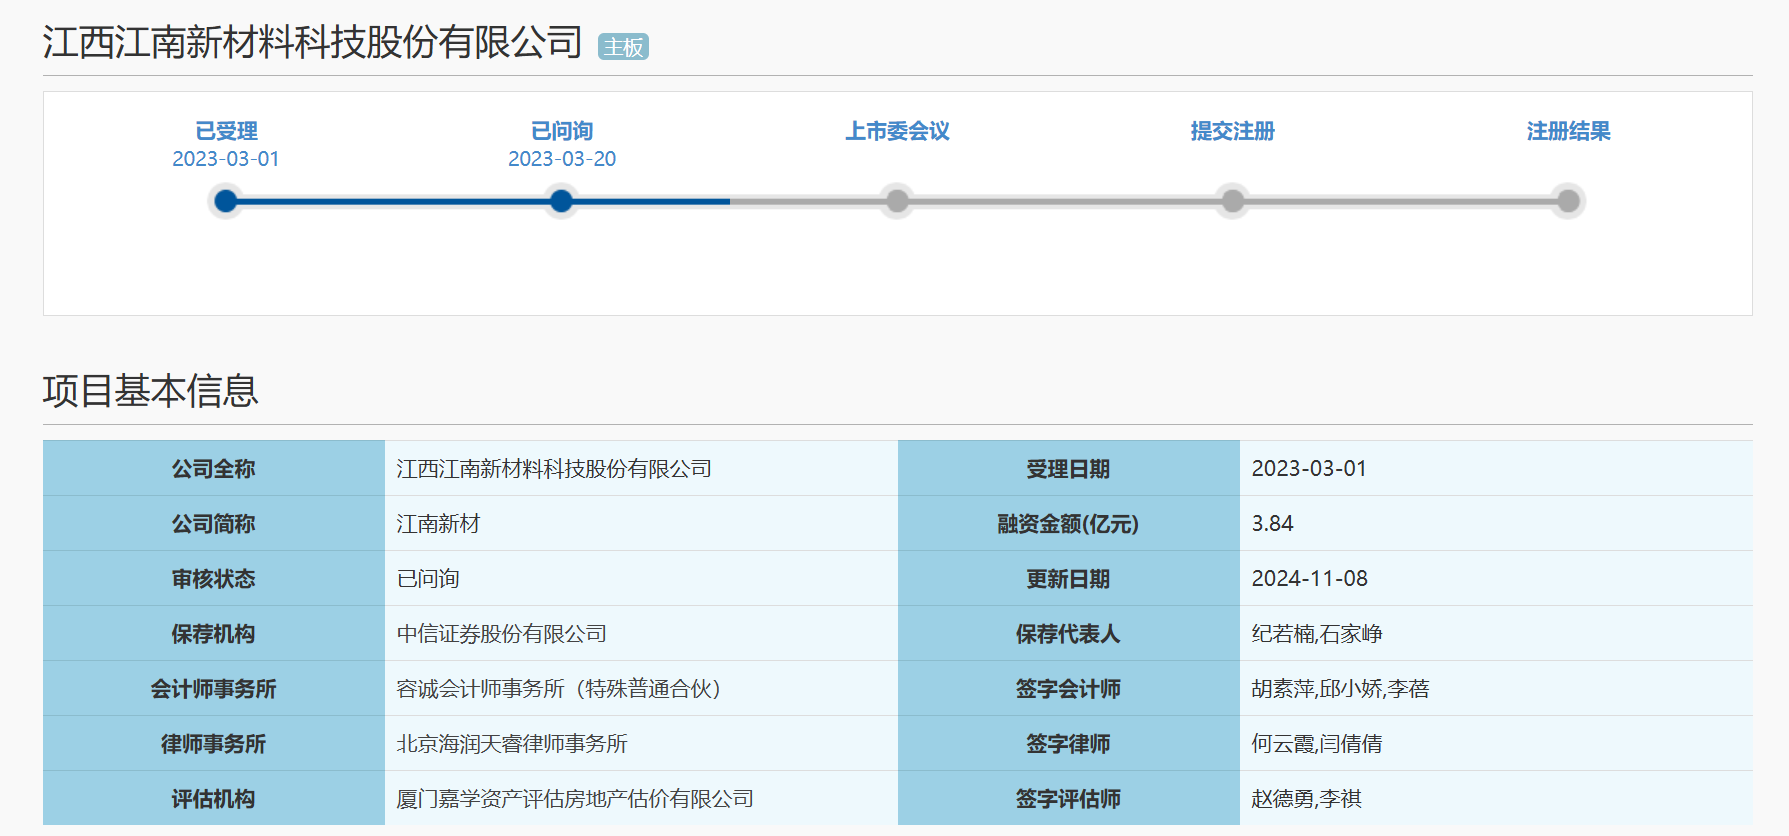Click 容诚会计师事务所（特殊普通合伙） value
Viewport: 1789px width, 836px height.
560,688
